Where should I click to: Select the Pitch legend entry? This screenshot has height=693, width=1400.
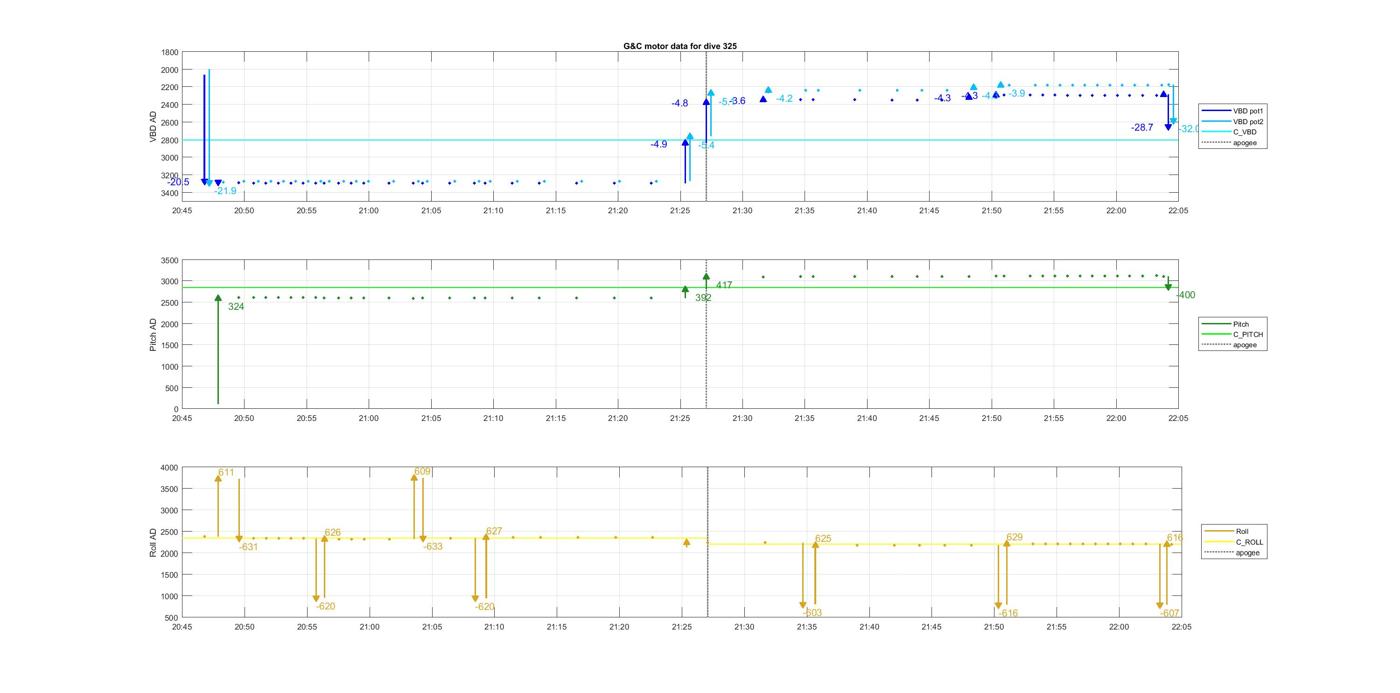click(x=1226, y=324)
